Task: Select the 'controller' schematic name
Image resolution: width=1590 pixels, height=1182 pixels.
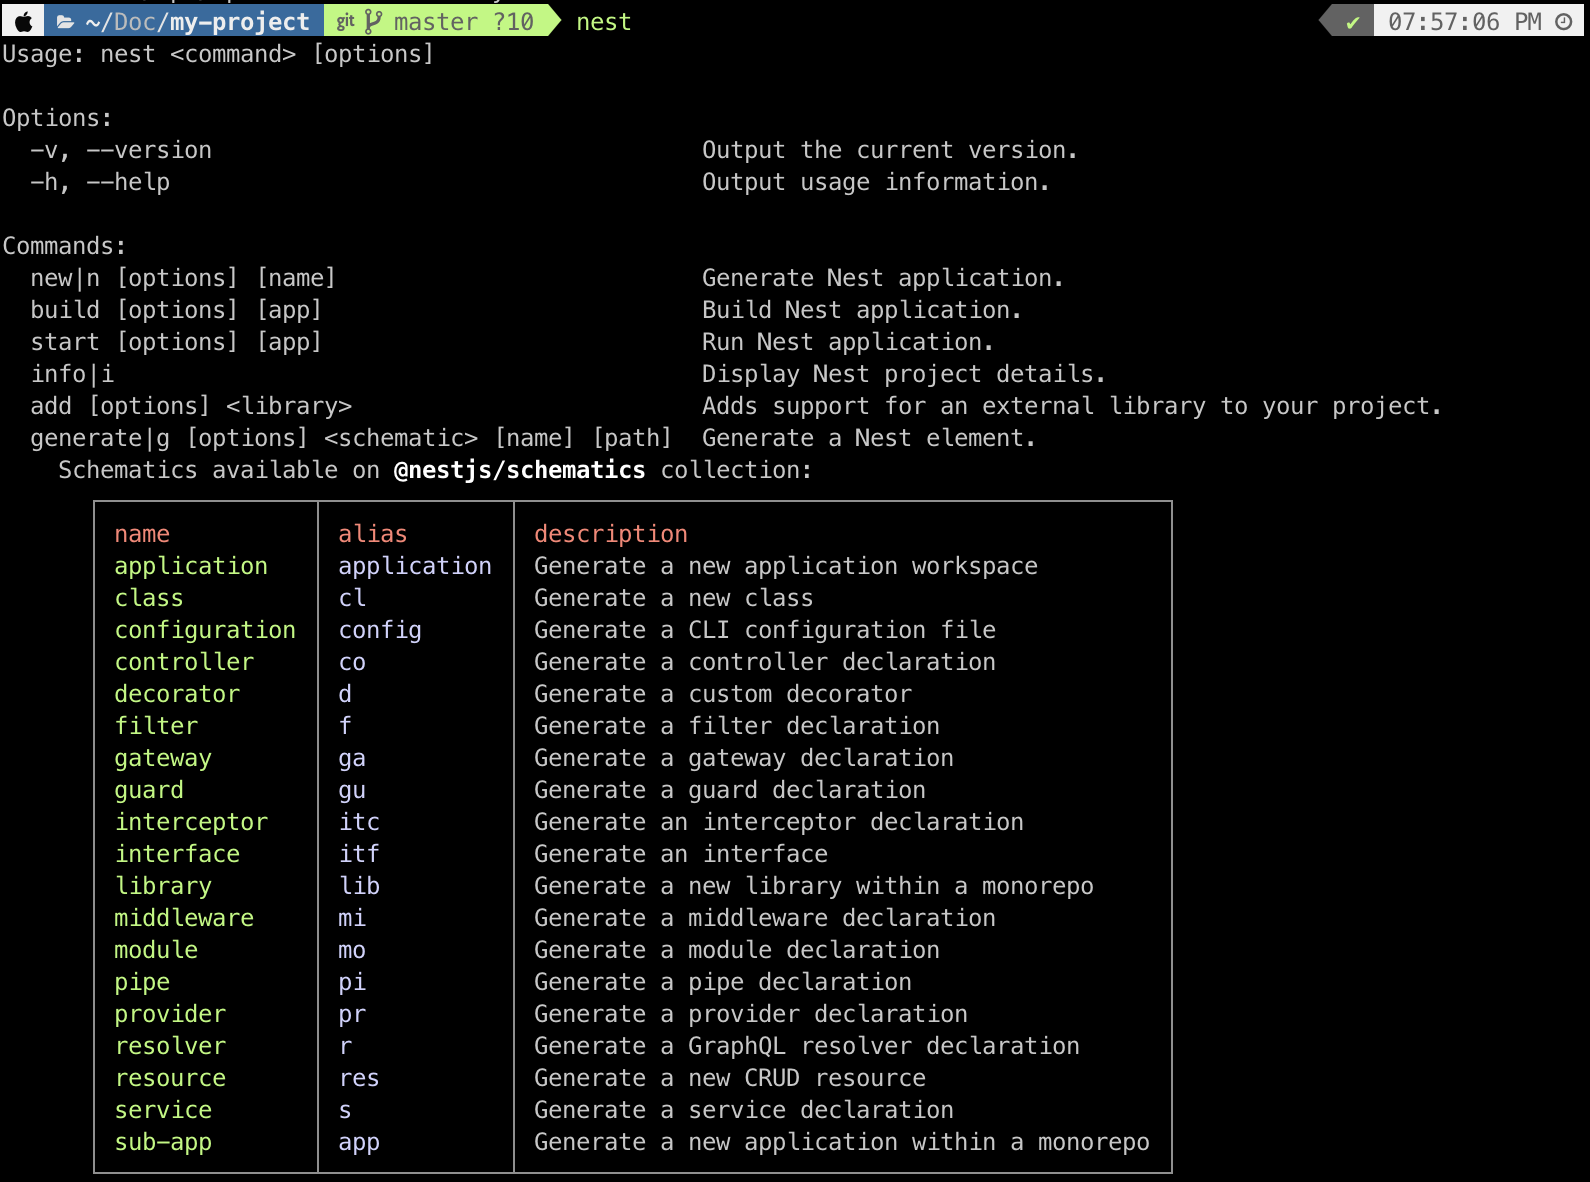Action: point(184,662)
